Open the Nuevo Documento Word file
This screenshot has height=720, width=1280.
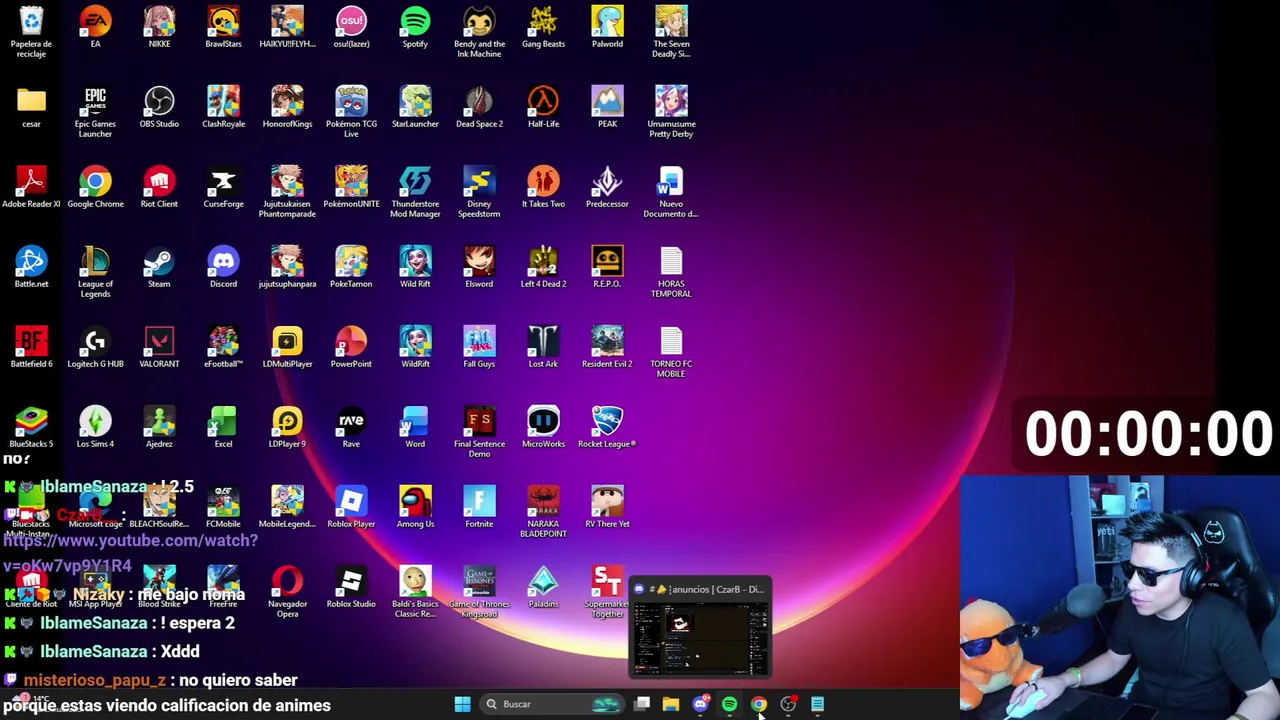coord(671,192)
